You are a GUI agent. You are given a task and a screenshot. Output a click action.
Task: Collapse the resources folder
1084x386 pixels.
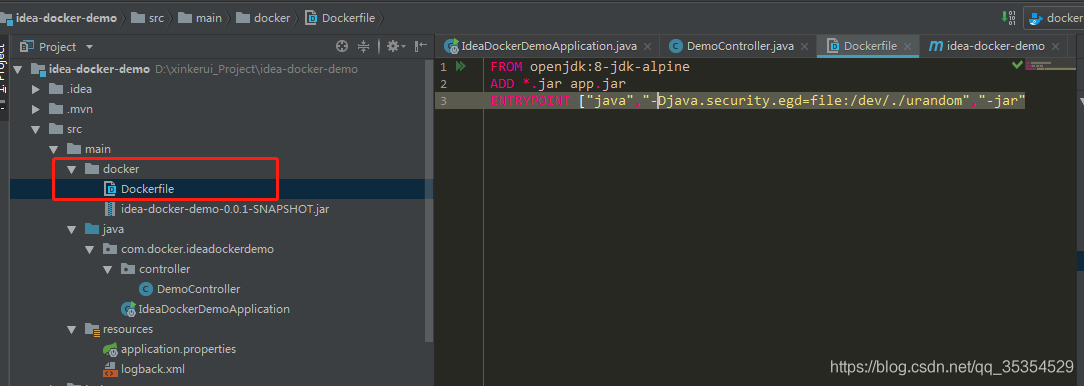point(72,329)
